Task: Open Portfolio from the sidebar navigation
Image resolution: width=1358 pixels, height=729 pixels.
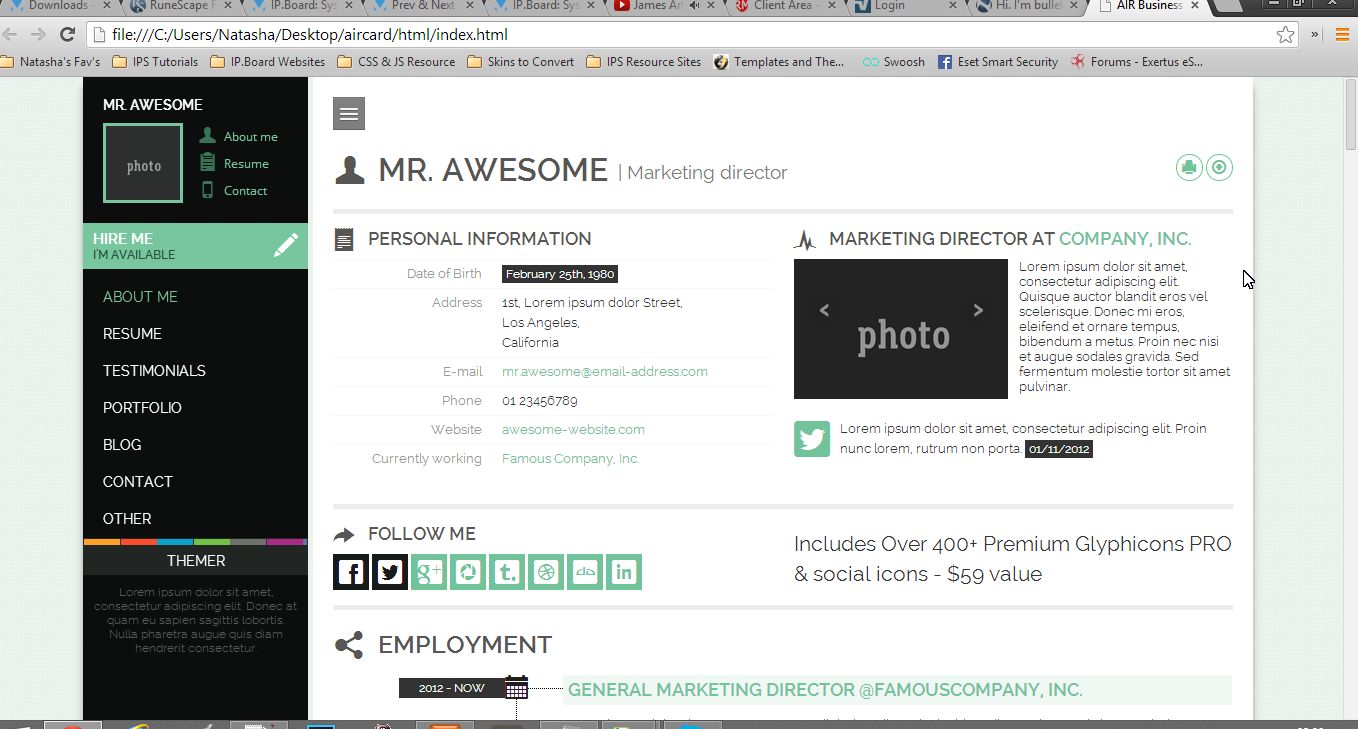Action: pos(142,408)
